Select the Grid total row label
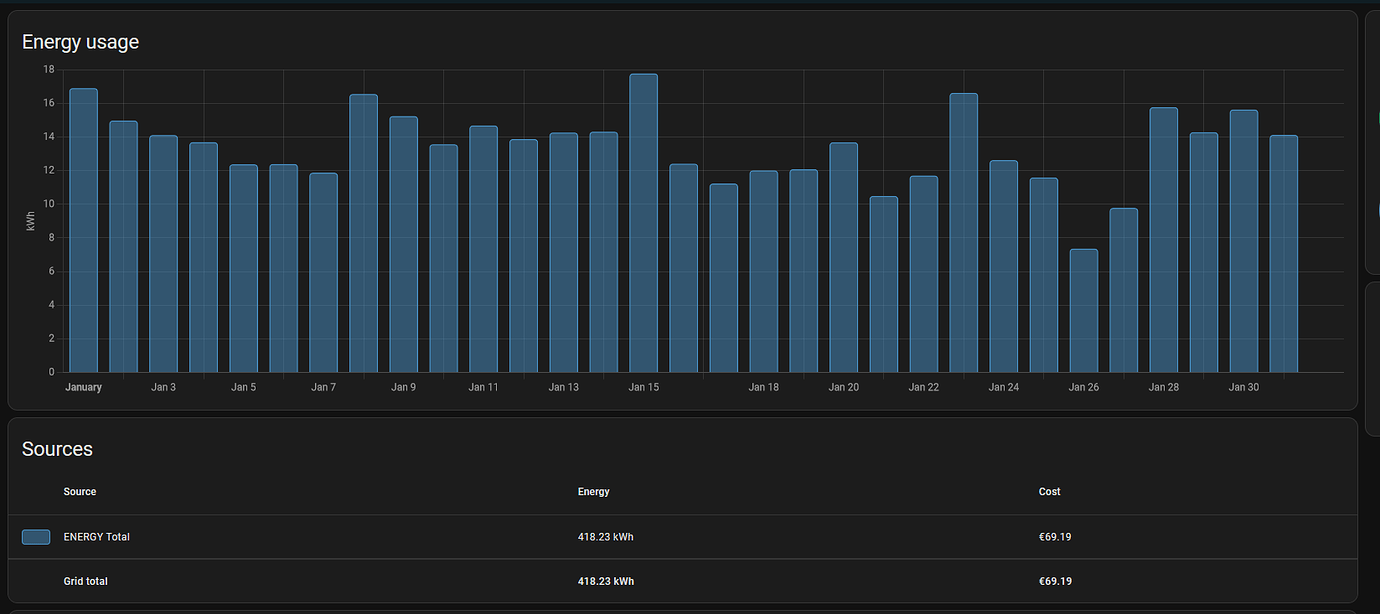This screenshot has height=614, width=1380. (x=85, y=581)
